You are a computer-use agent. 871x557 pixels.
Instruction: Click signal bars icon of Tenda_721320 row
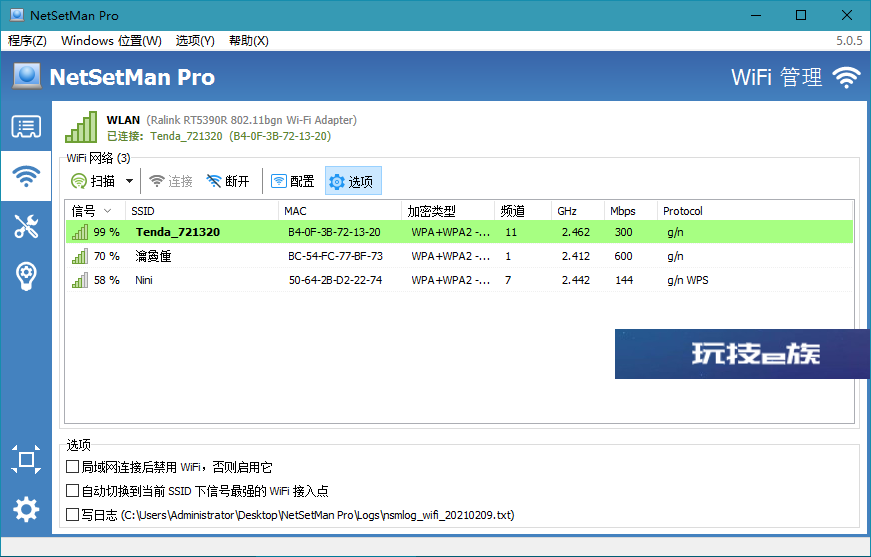[x=79, y=232]
